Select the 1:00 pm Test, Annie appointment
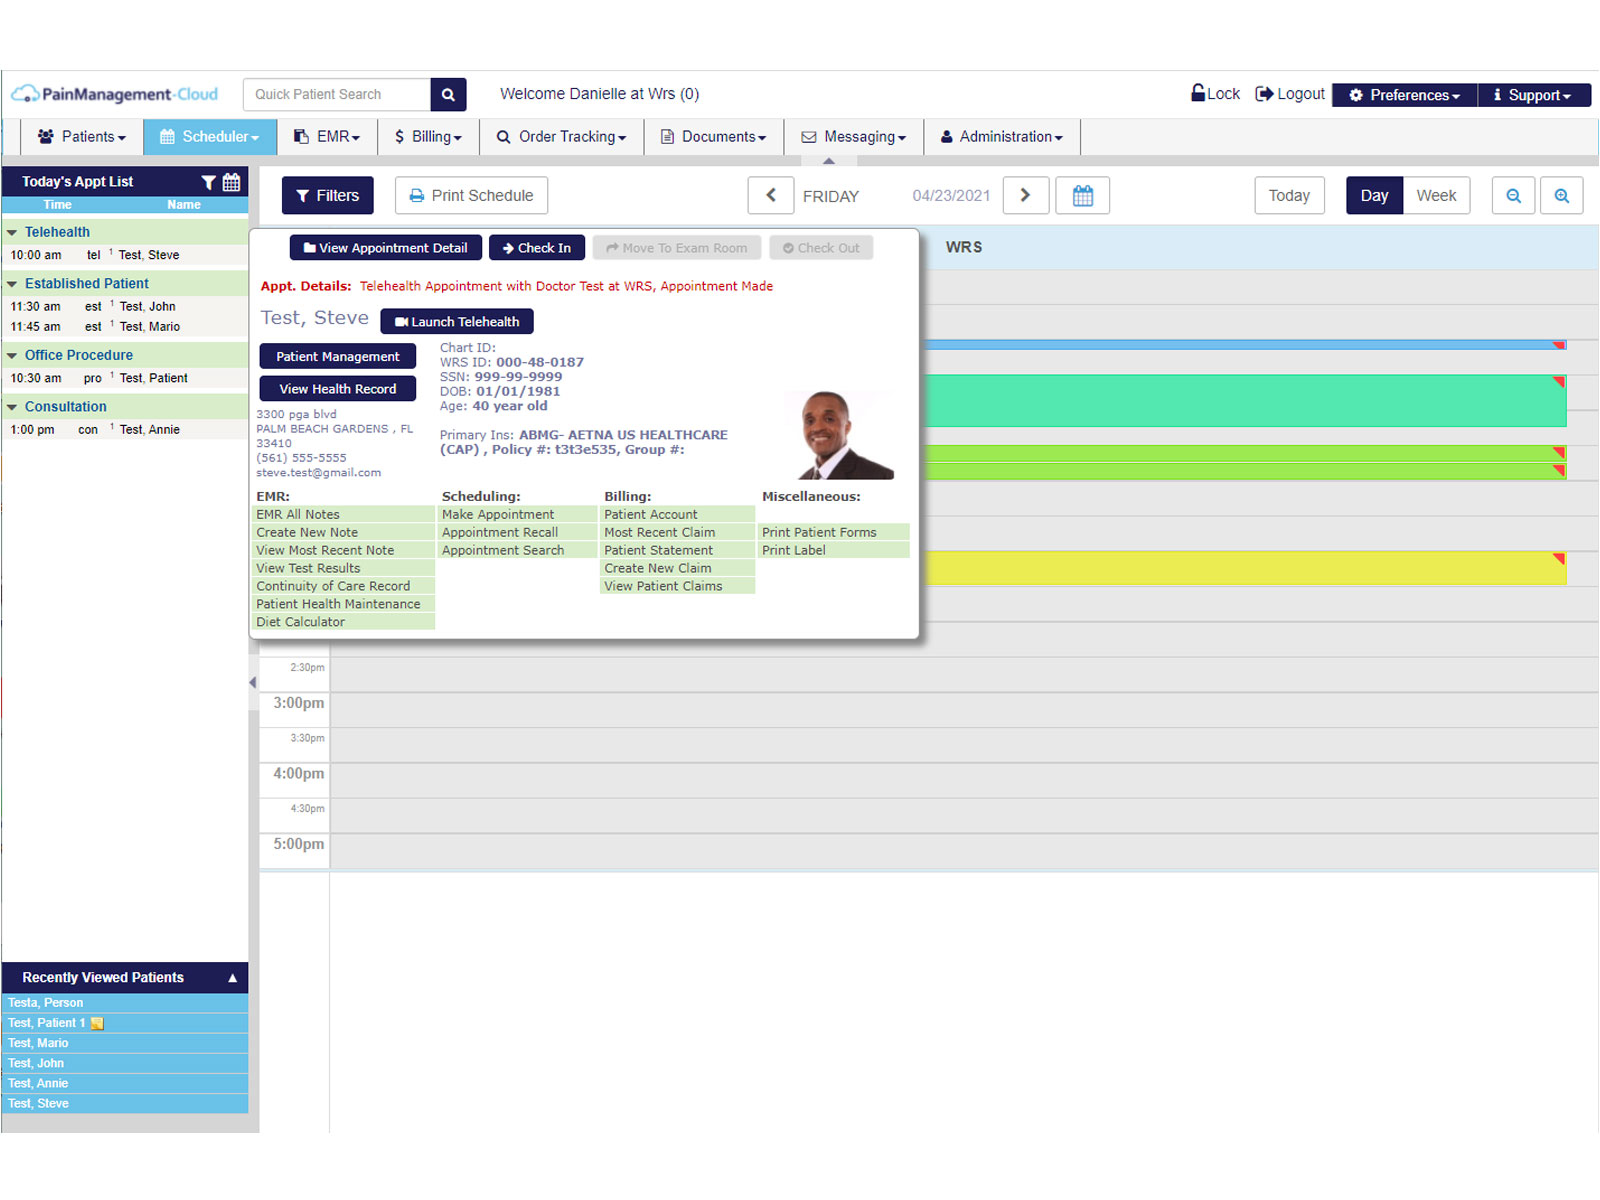This screenshot has width=1600, height=1200. pos(125,430)
